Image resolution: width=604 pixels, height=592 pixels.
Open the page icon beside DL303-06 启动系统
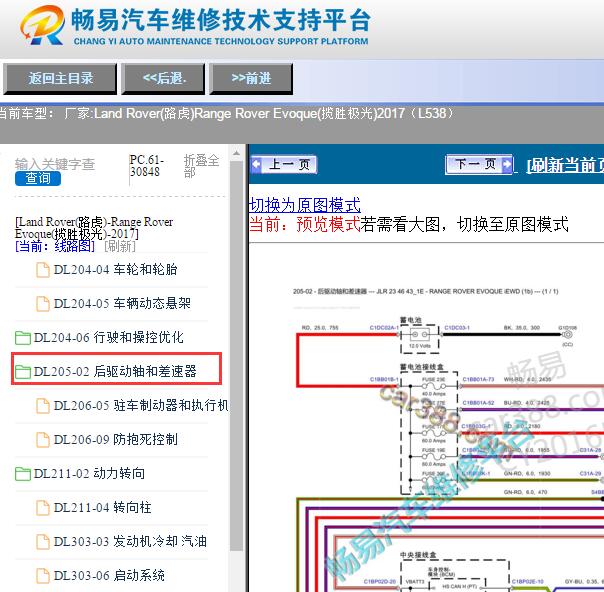43,575
